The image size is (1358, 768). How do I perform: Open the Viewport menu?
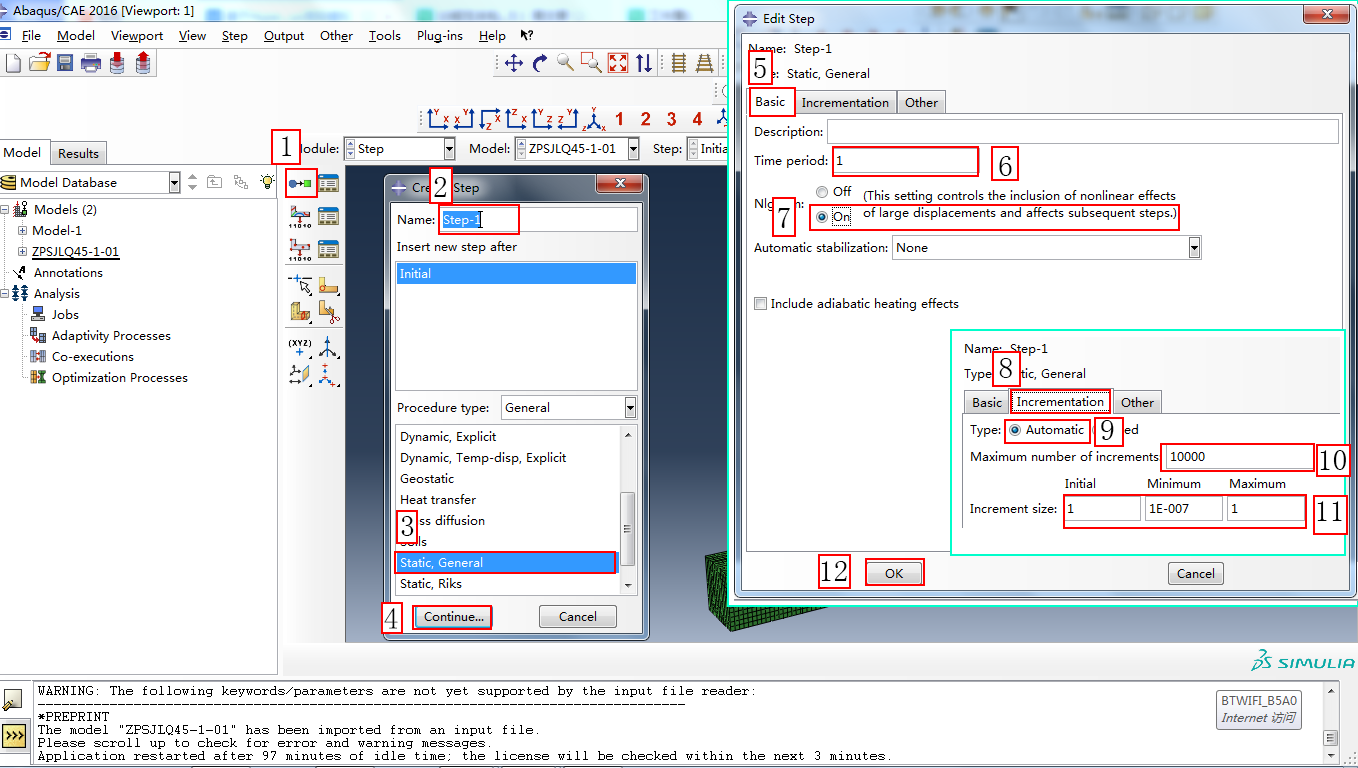coord(137,35)
